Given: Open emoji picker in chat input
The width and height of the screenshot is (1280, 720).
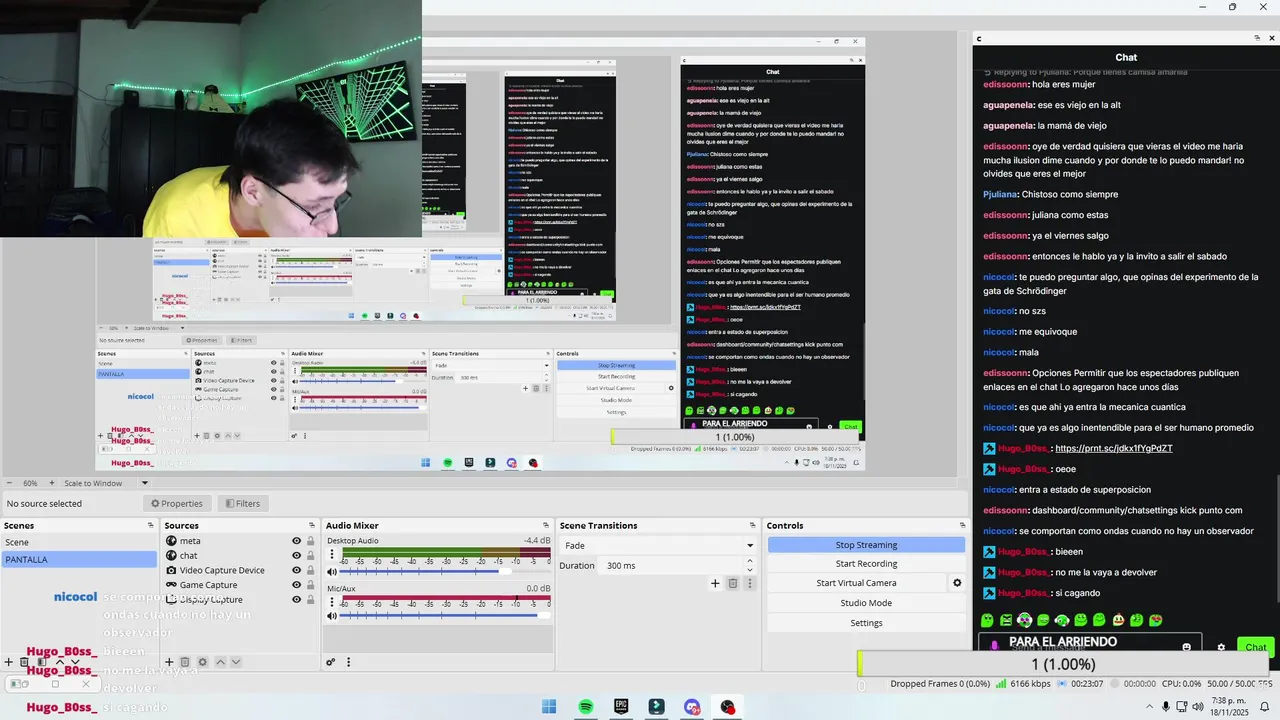Looking at the screenshot, I should point(1186,647).
